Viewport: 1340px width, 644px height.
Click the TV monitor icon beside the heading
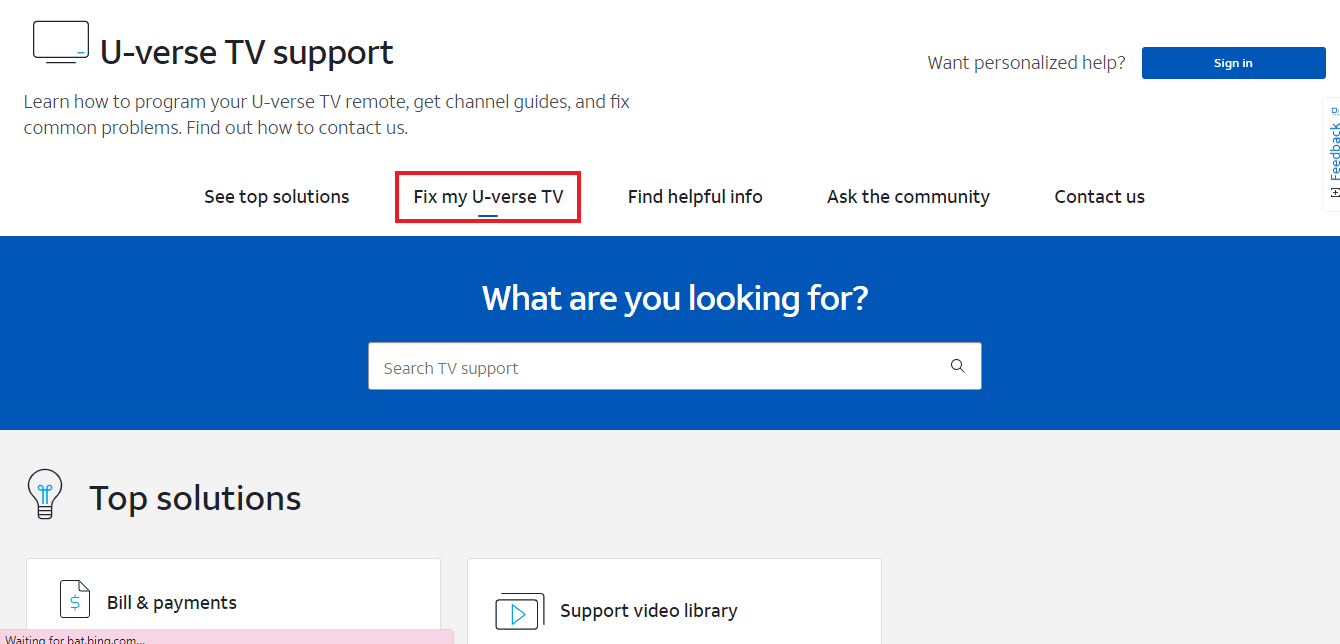(x=61, y=43)
